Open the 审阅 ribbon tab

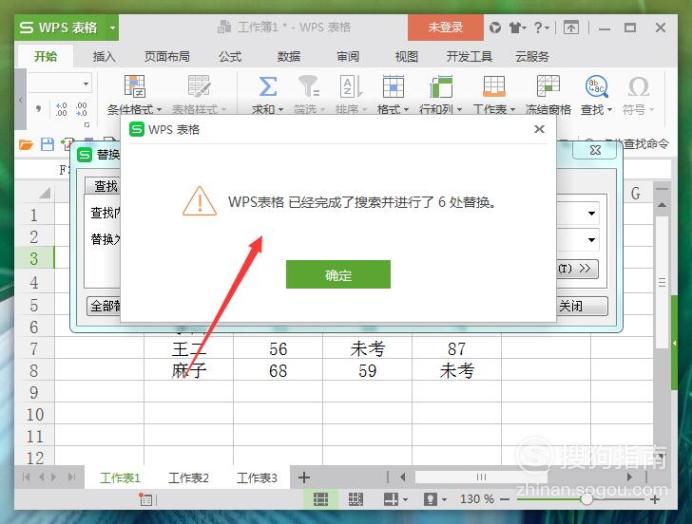point(348,57)
